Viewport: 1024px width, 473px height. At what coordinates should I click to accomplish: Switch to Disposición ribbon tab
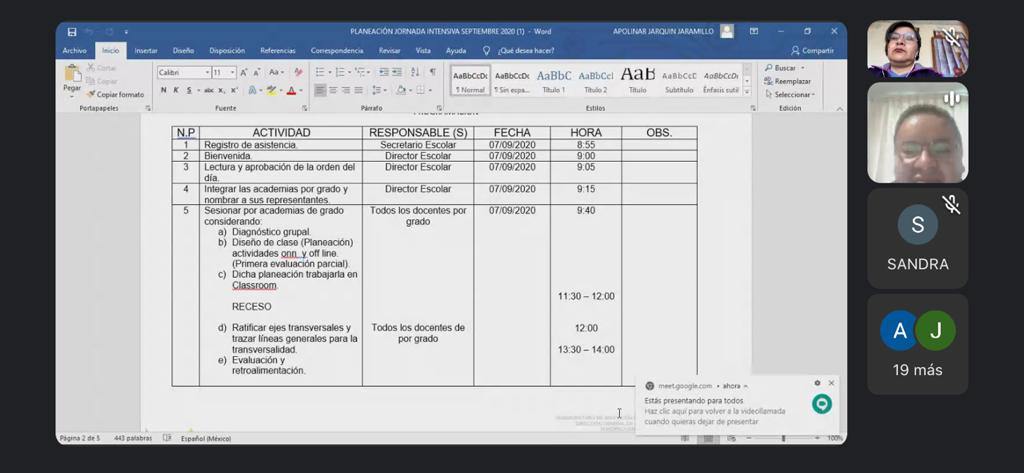(227, 50)
